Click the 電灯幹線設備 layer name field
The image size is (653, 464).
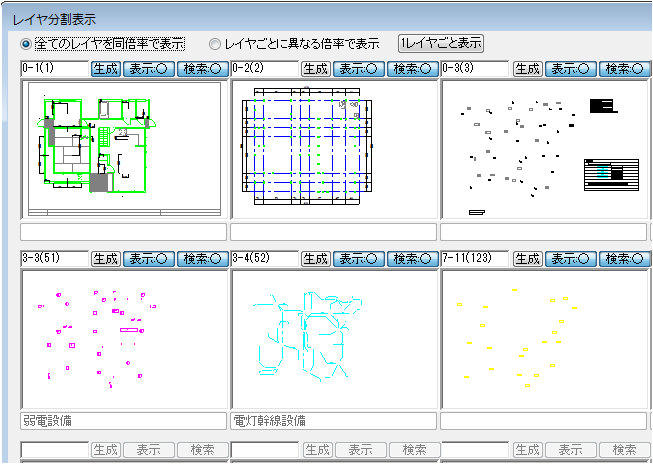click(x=333, y=421)
